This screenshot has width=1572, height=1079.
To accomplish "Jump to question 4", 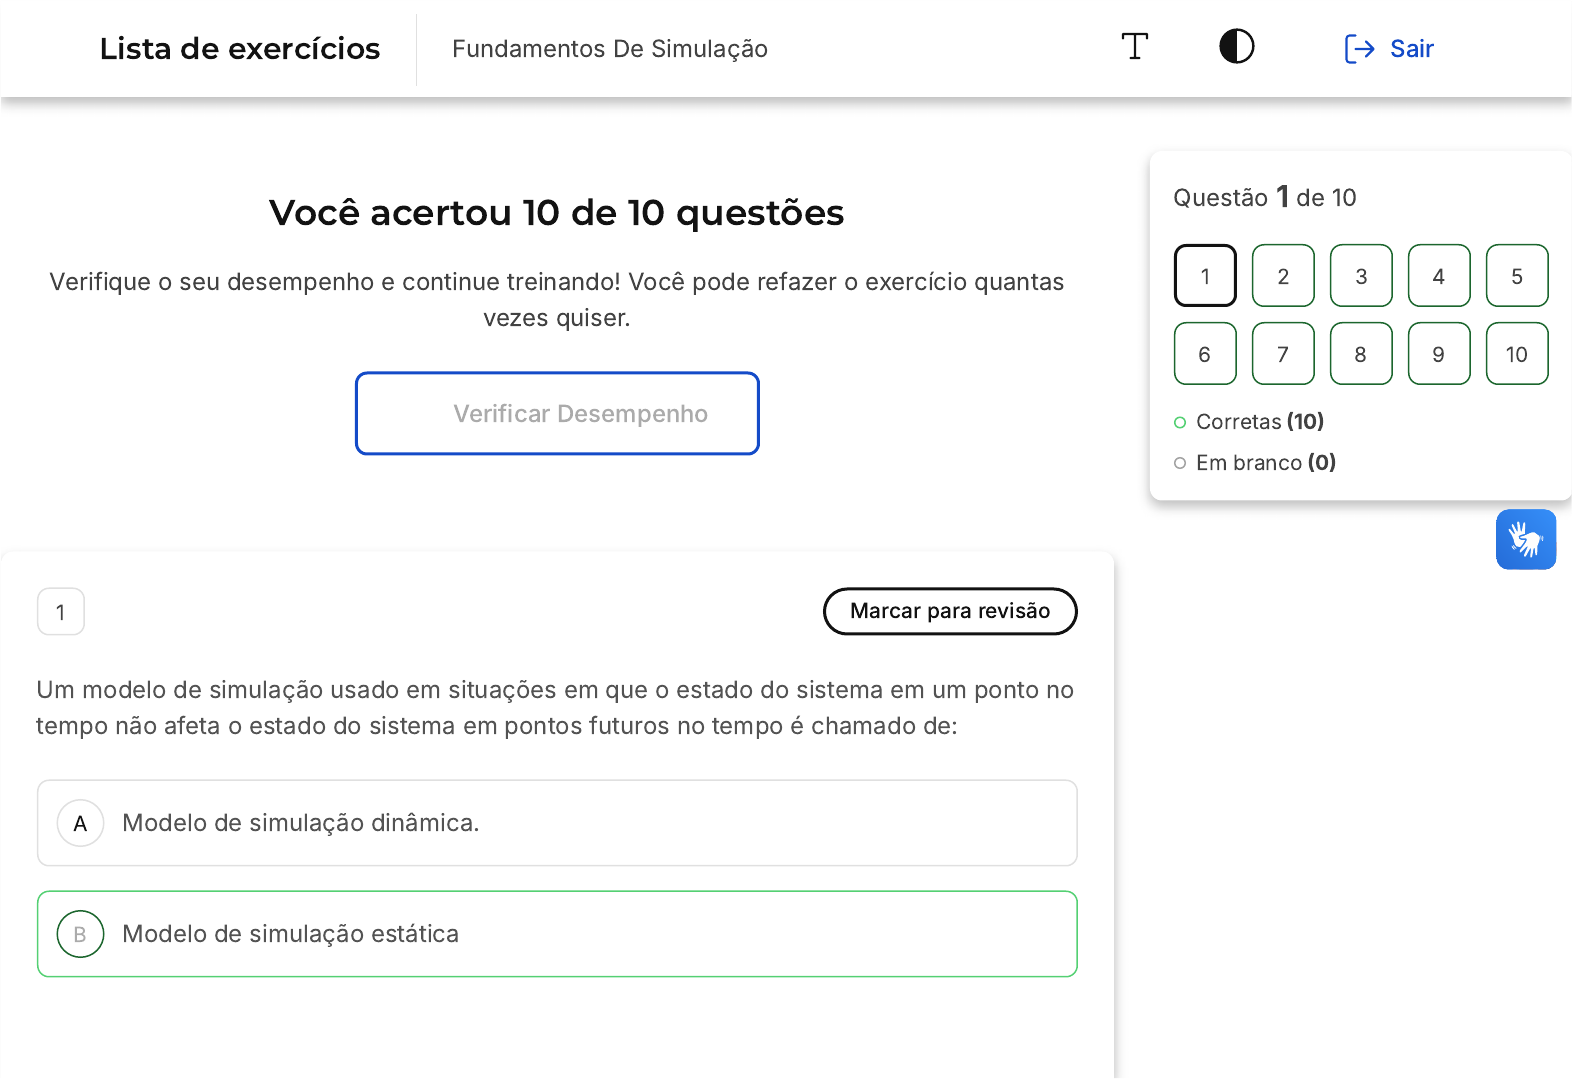I will [1439, 276].
